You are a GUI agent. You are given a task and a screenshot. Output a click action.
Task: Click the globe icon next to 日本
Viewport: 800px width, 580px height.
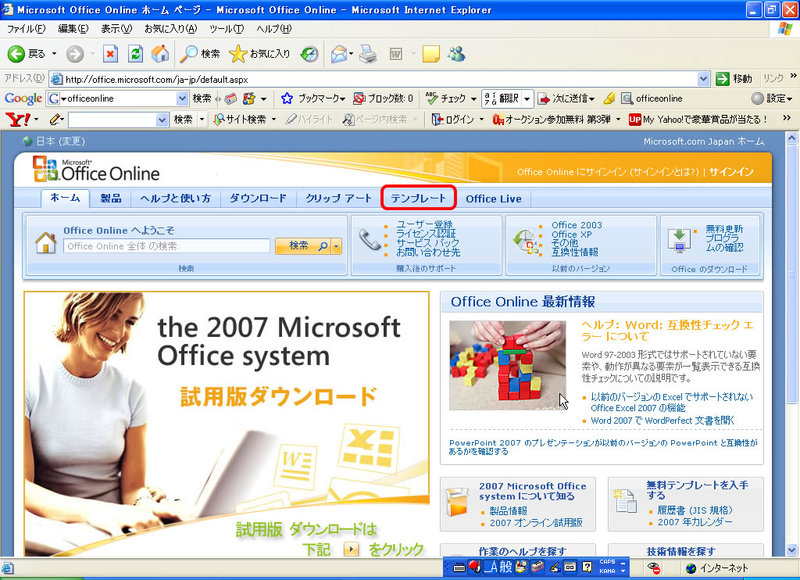(28, 141)
